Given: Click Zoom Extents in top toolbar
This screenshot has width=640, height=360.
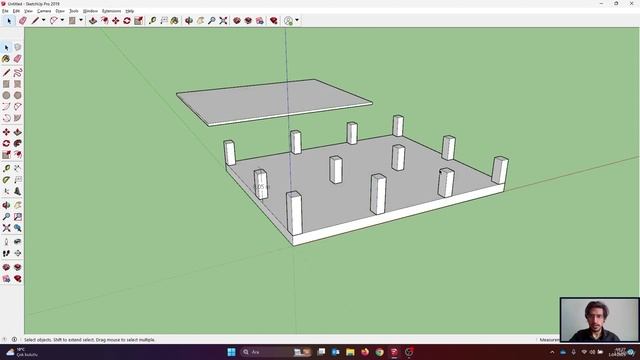Looking at the screenshot, I should pyautogui.click(x=223, y=20).
